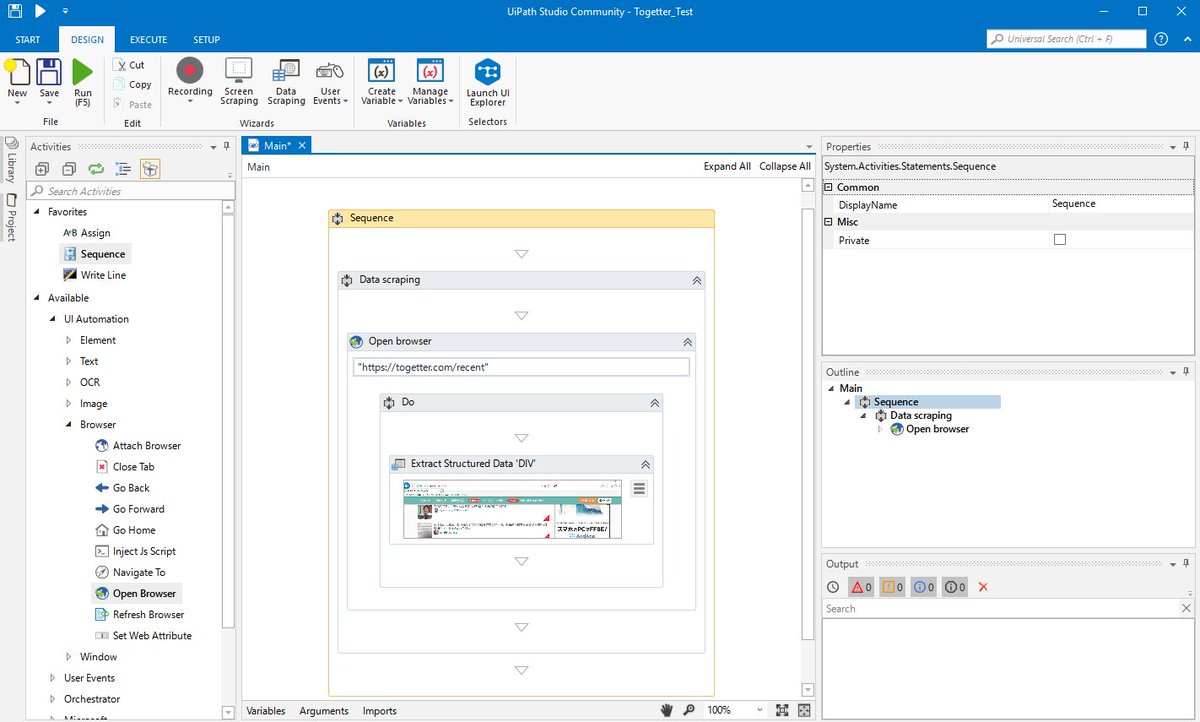Click Cut in the Edit group
This screenshot has height=722, width=1200.
point(130,65)
